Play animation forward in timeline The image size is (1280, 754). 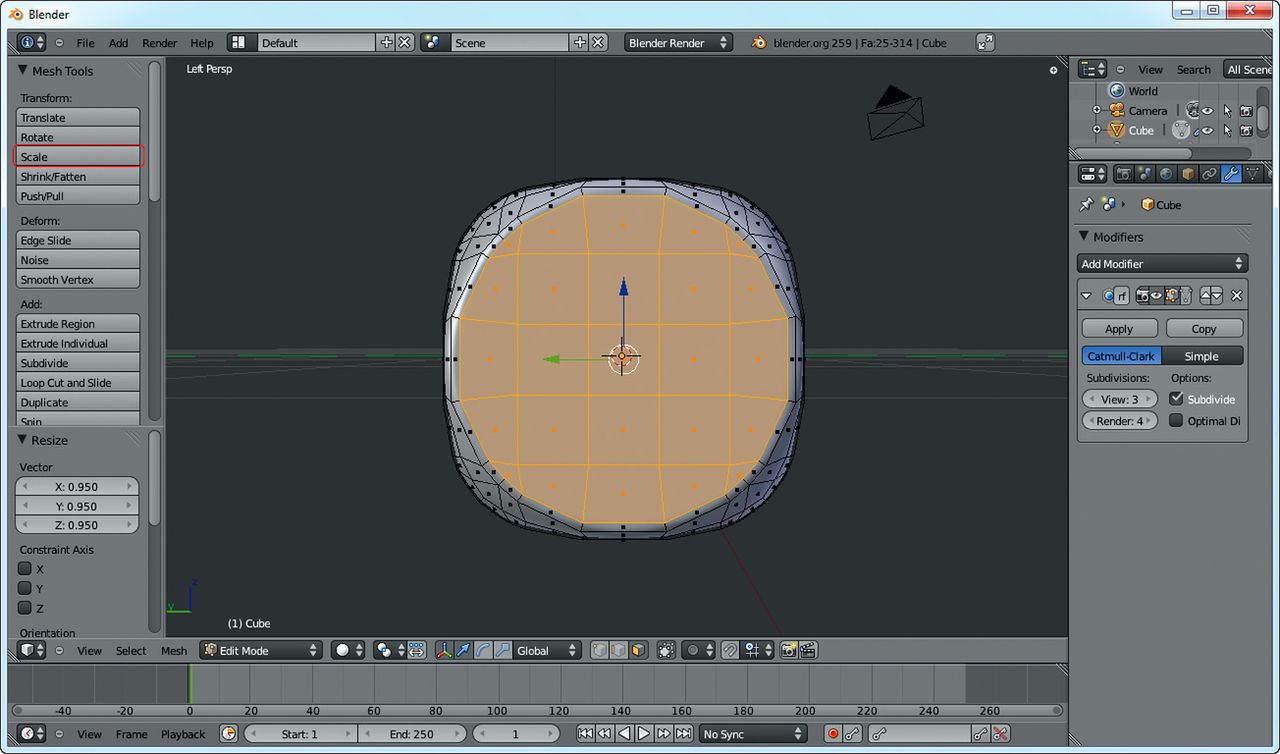coord(644,734)
